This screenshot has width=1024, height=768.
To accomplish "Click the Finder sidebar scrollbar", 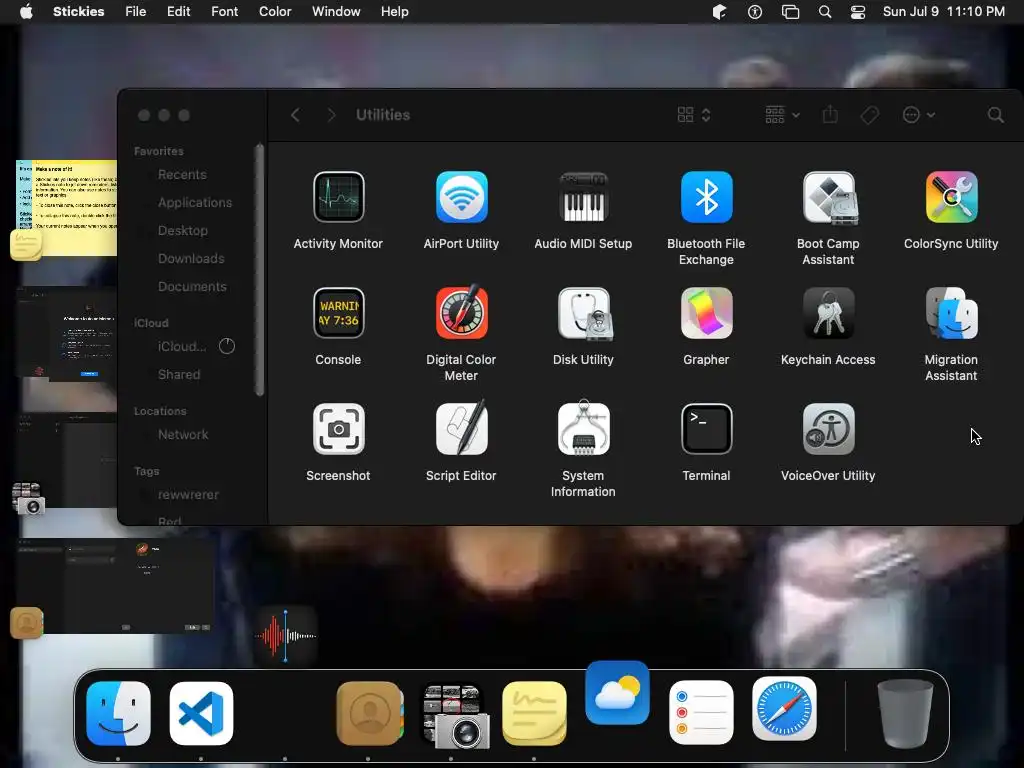I will 259,270.
